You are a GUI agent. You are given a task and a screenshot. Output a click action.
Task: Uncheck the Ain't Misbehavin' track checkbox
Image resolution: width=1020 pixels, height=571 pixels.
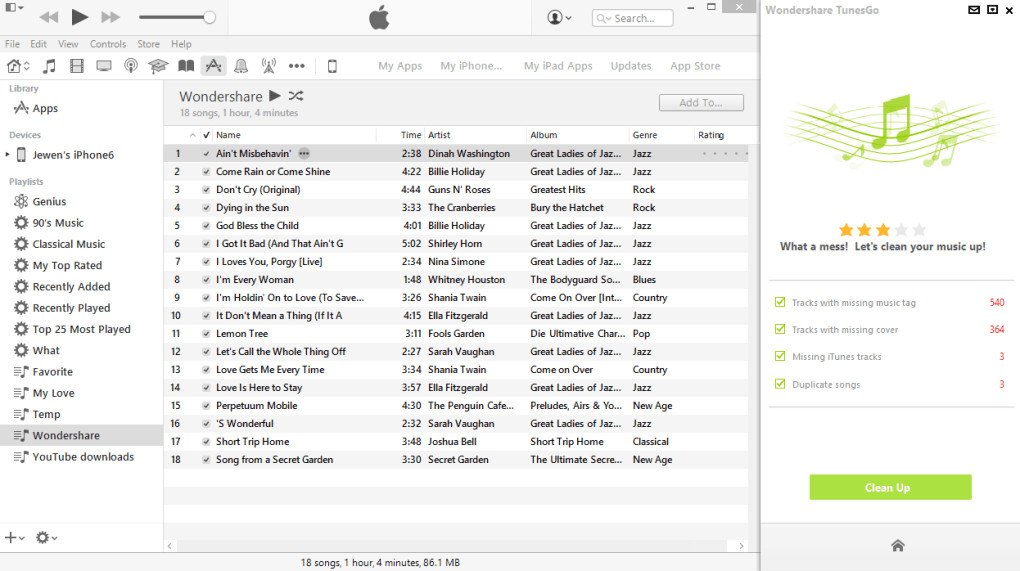[206, 154]
